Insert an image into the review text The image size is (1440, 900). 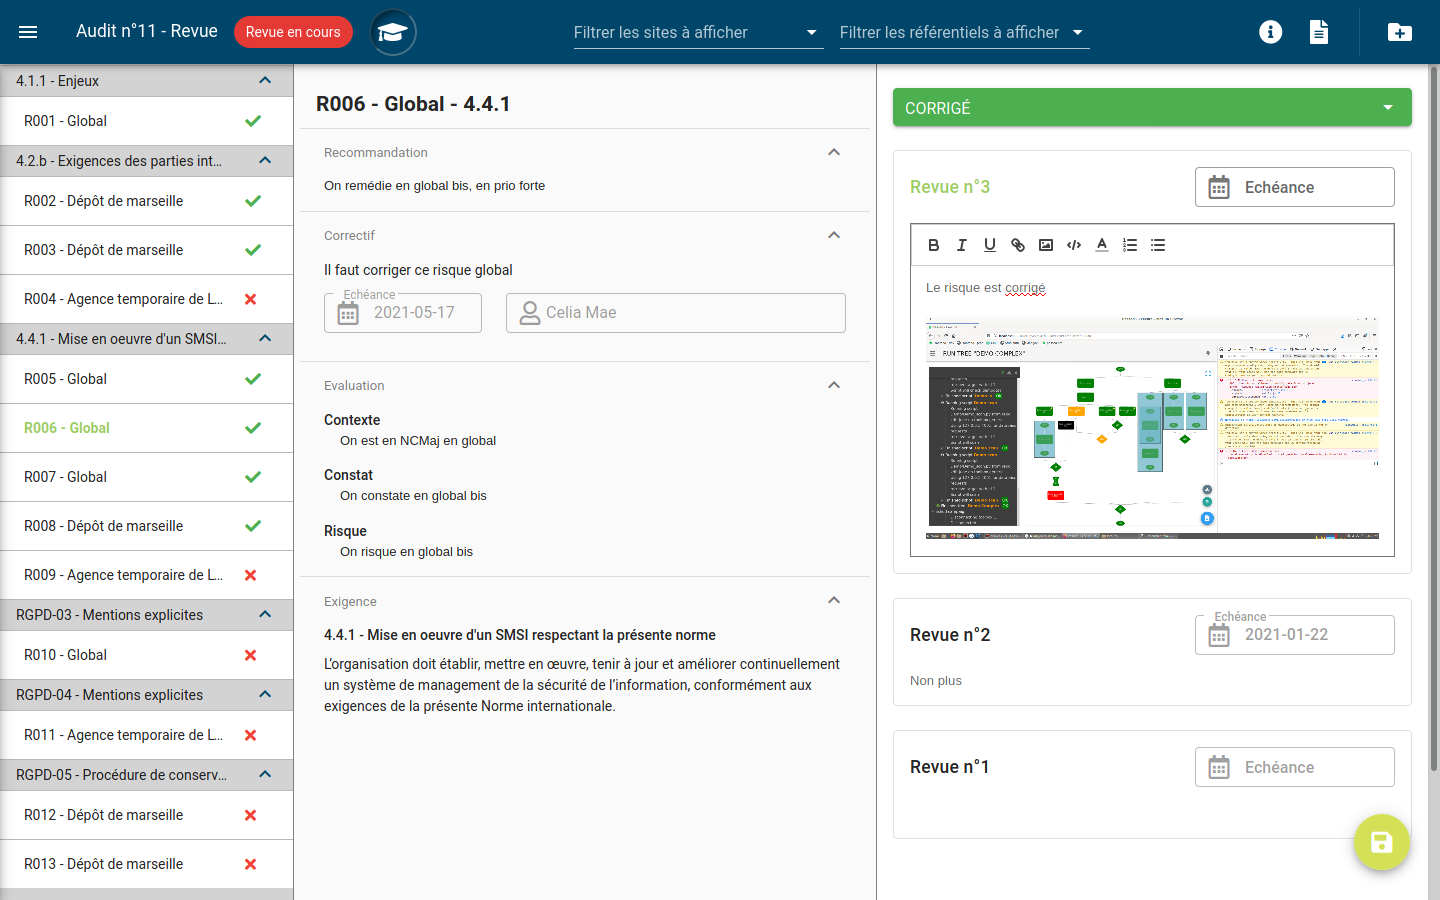tap(1045, 245)
